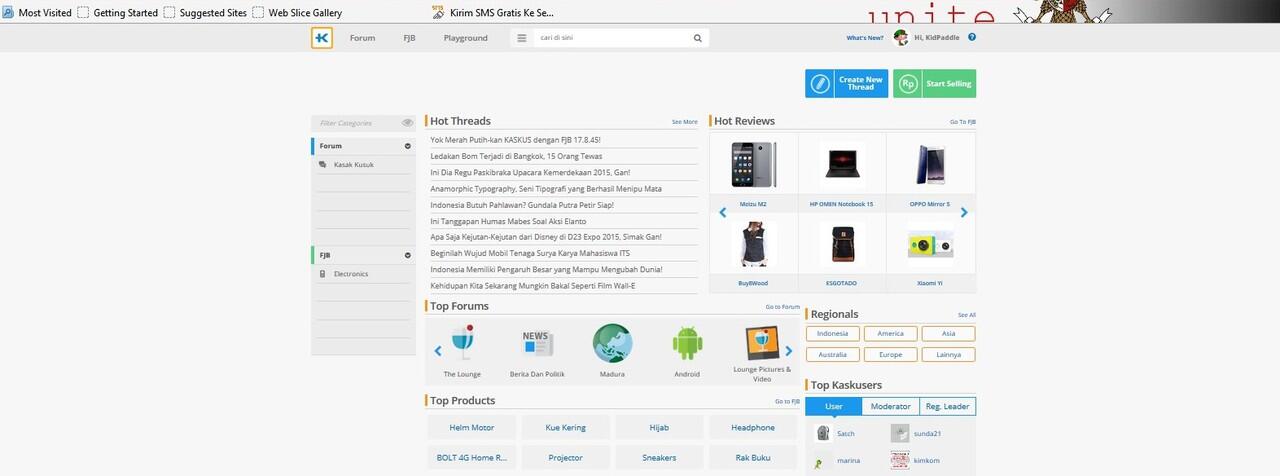Select the Lainnya regional button
Screen dimensions: 1280x476
[x=948, y=355]
